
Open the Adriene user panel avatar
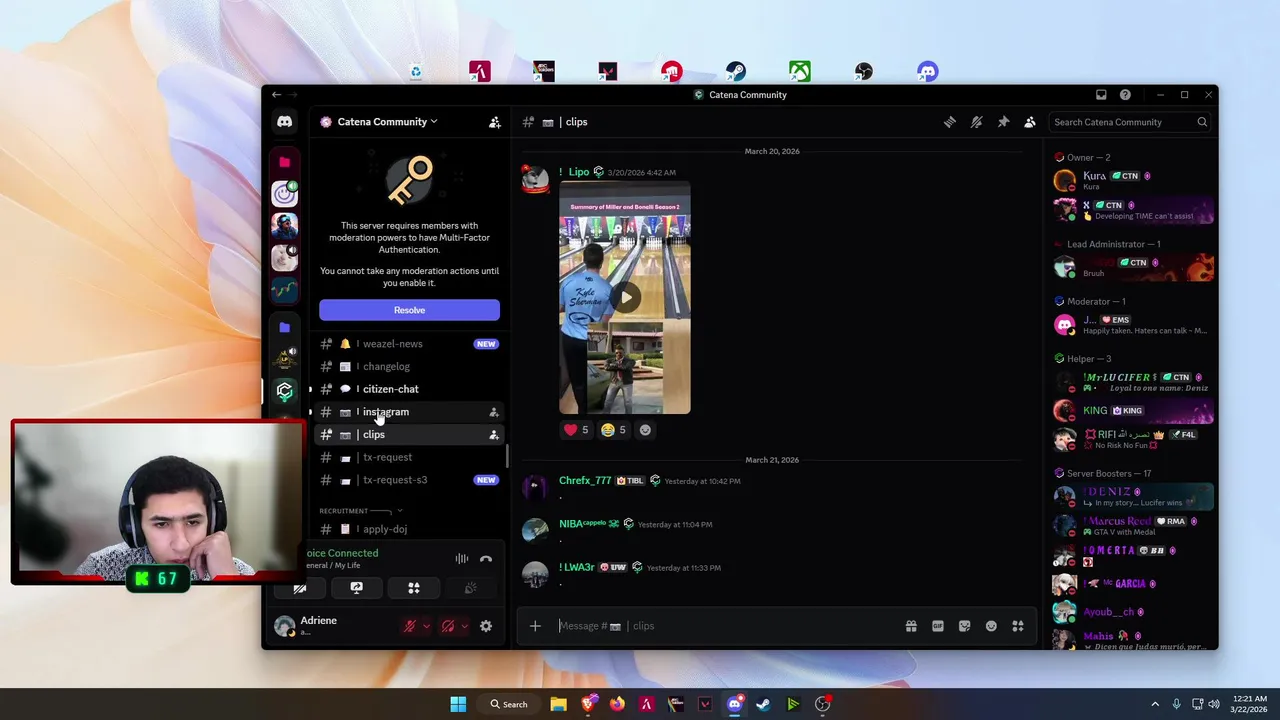point(285,626)
